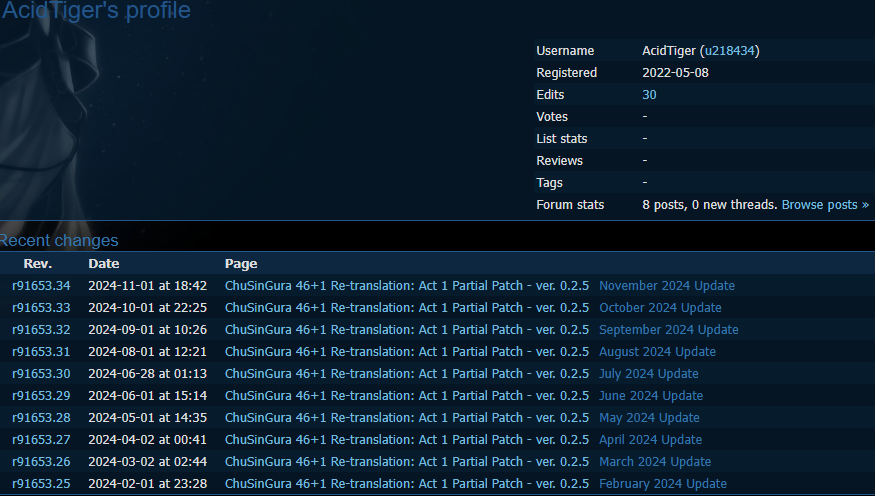This screenshot has width=875, height=496.
Task: Click the date 2024-06-01 at 15:14
Action: click(x=147, y=396)
